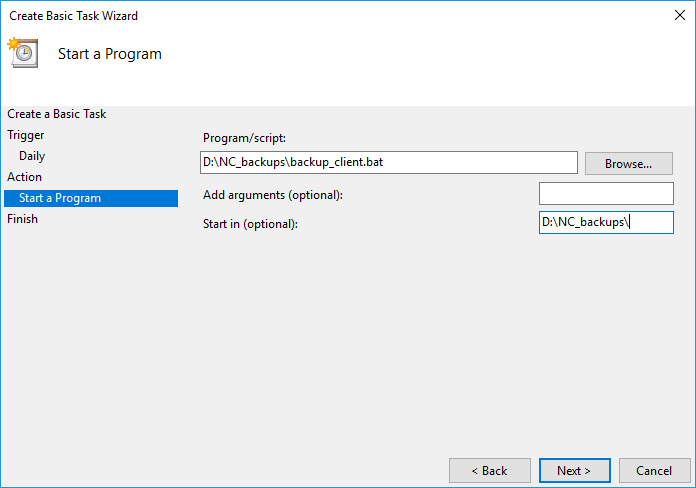
Task: Select the Daily sub-step
Action: [x=32, y=156]
